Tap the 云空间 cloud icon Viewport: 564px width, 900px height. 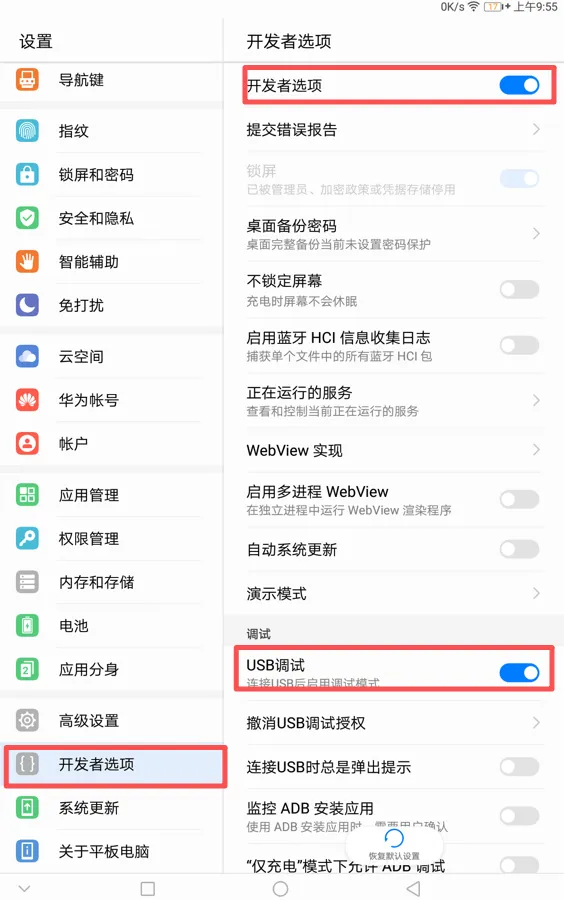coord(27,356)
